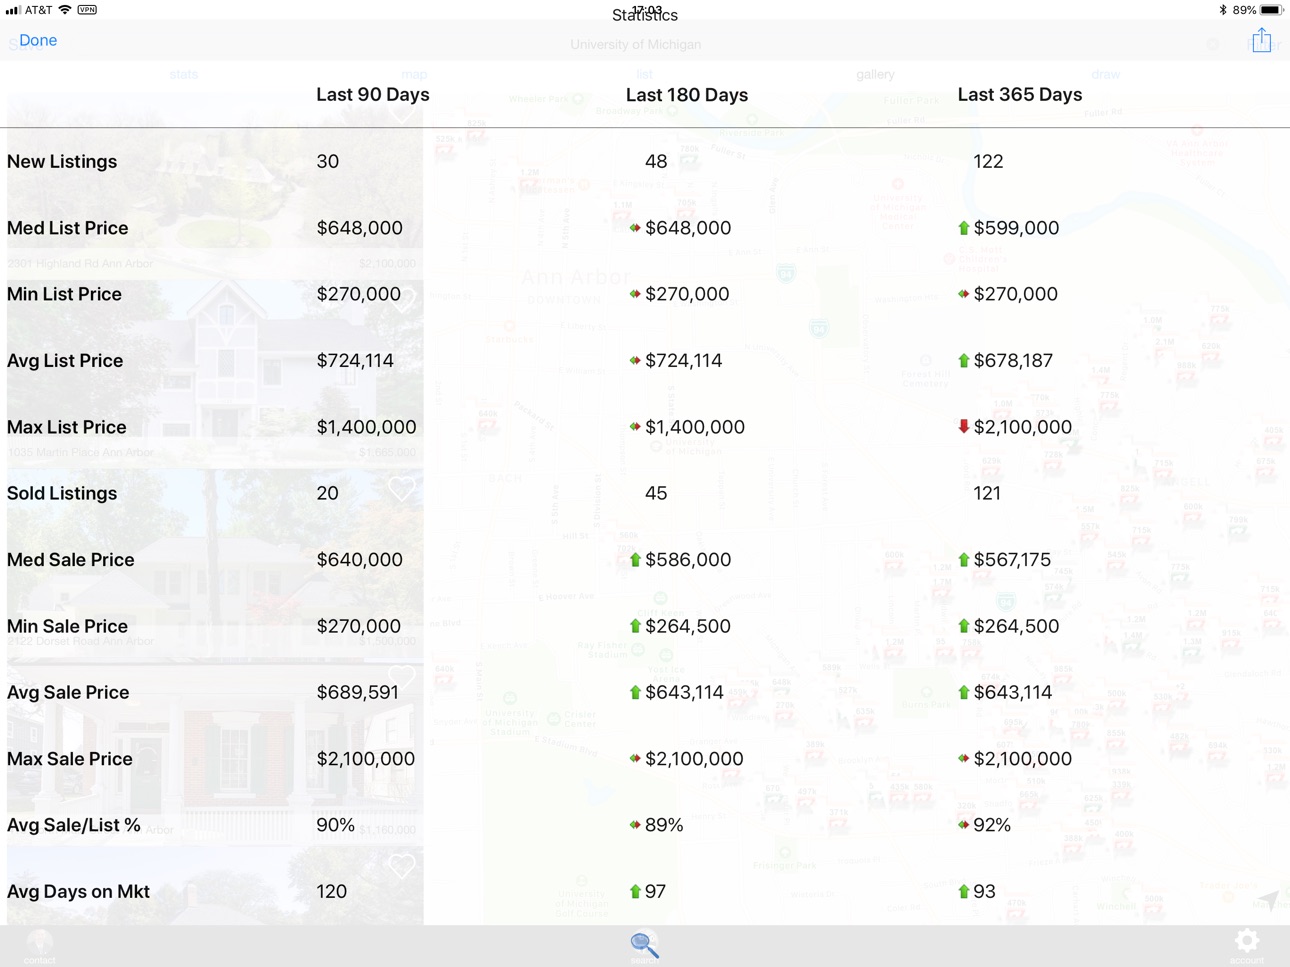Tap the battery indicator in status bar

[x=1271, y=10]
